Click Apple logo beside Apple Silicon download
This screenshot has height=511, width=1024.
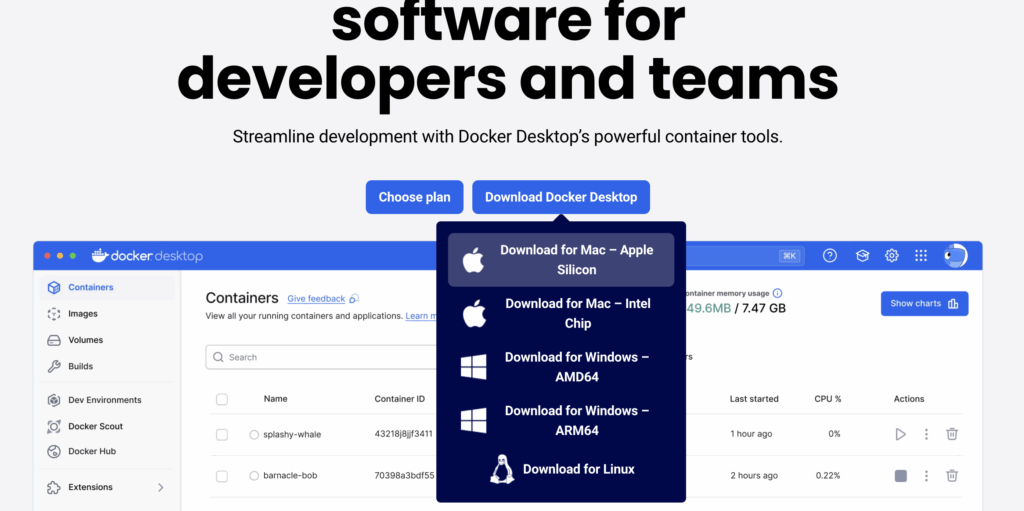(x=473, y=260)
